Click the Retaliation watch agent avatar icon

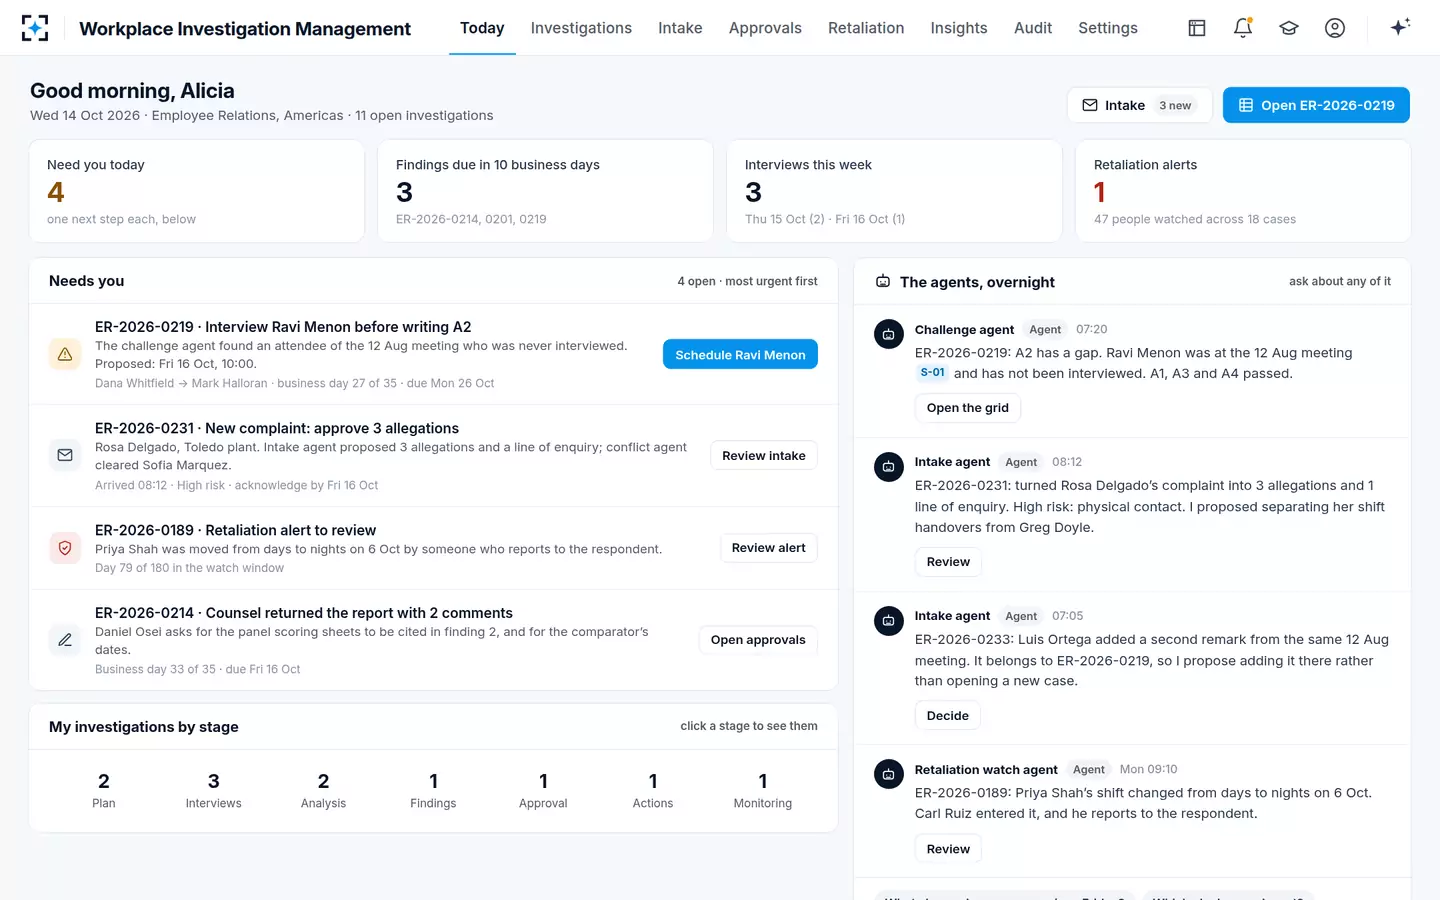tap(889, 775)
